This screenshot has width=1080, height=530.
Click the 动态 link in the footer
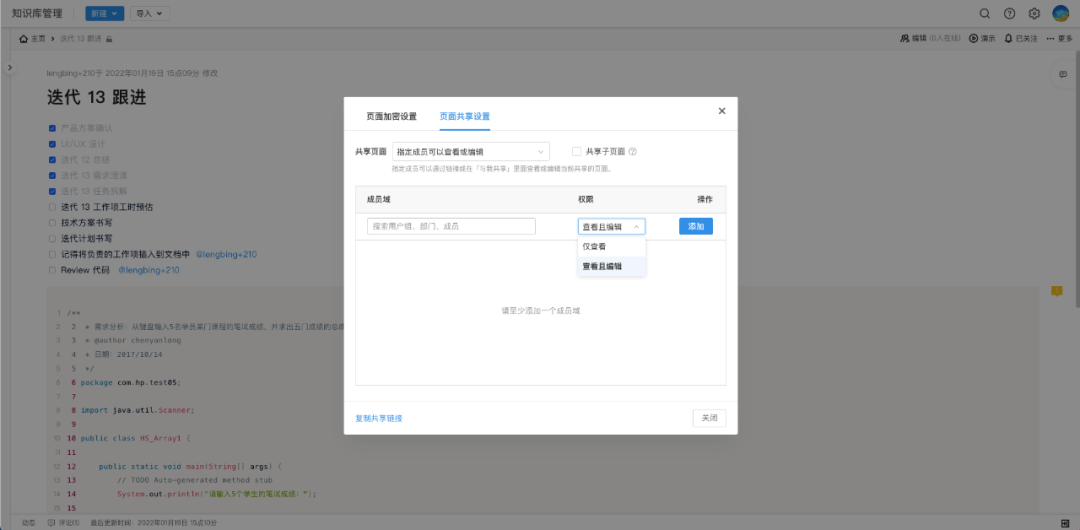29,523
